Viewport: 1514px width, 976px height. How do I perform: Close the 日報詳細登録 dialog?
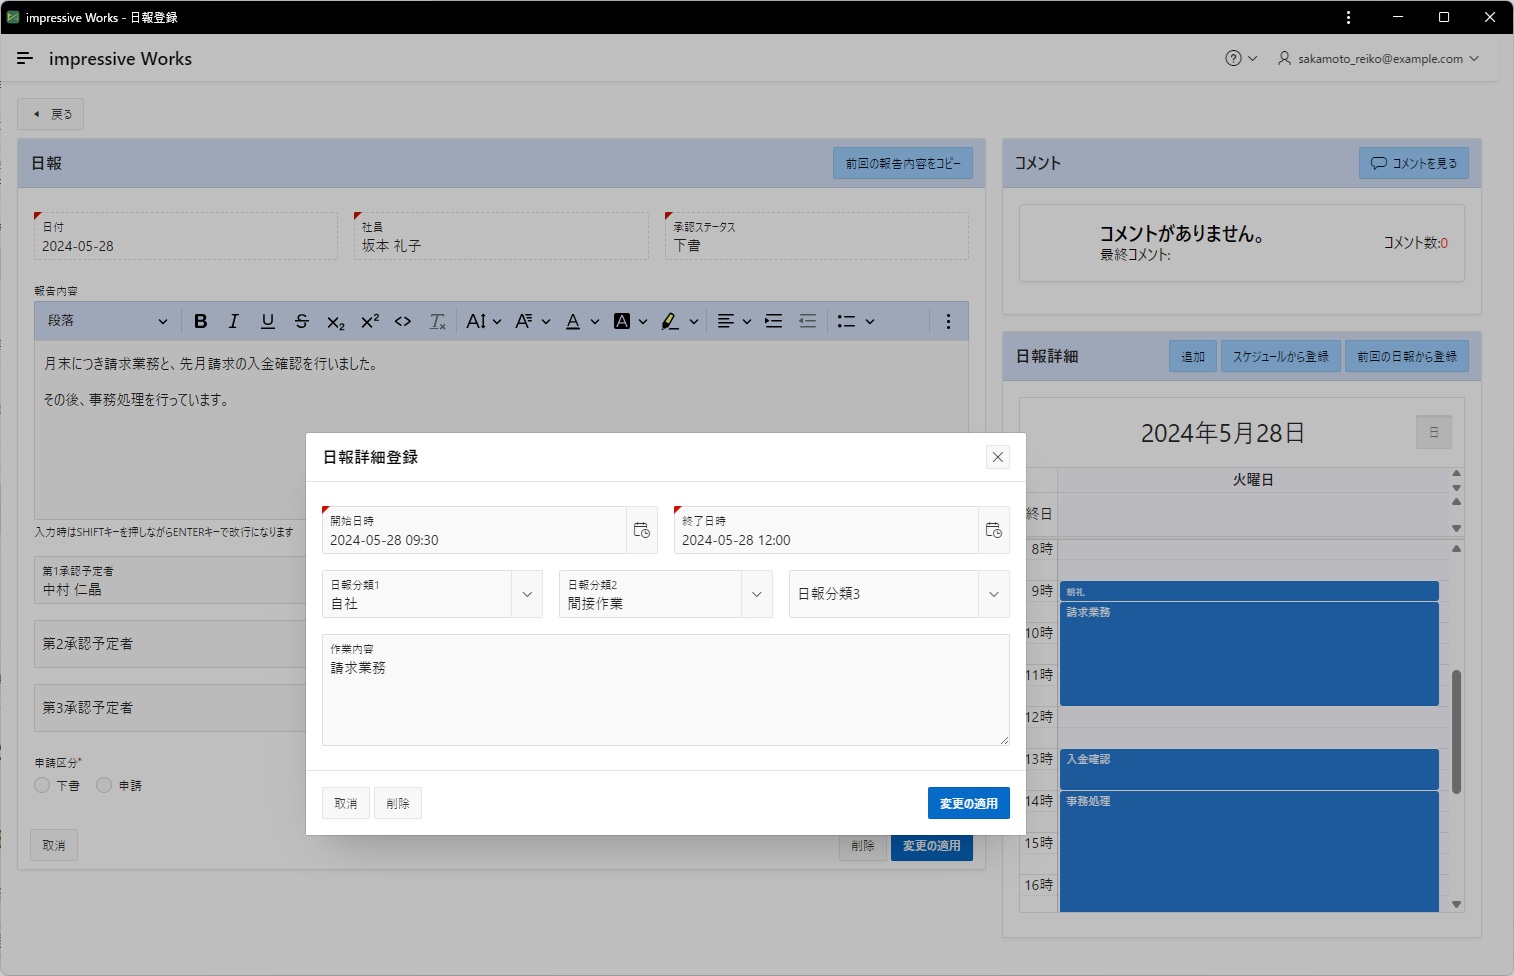997,457
